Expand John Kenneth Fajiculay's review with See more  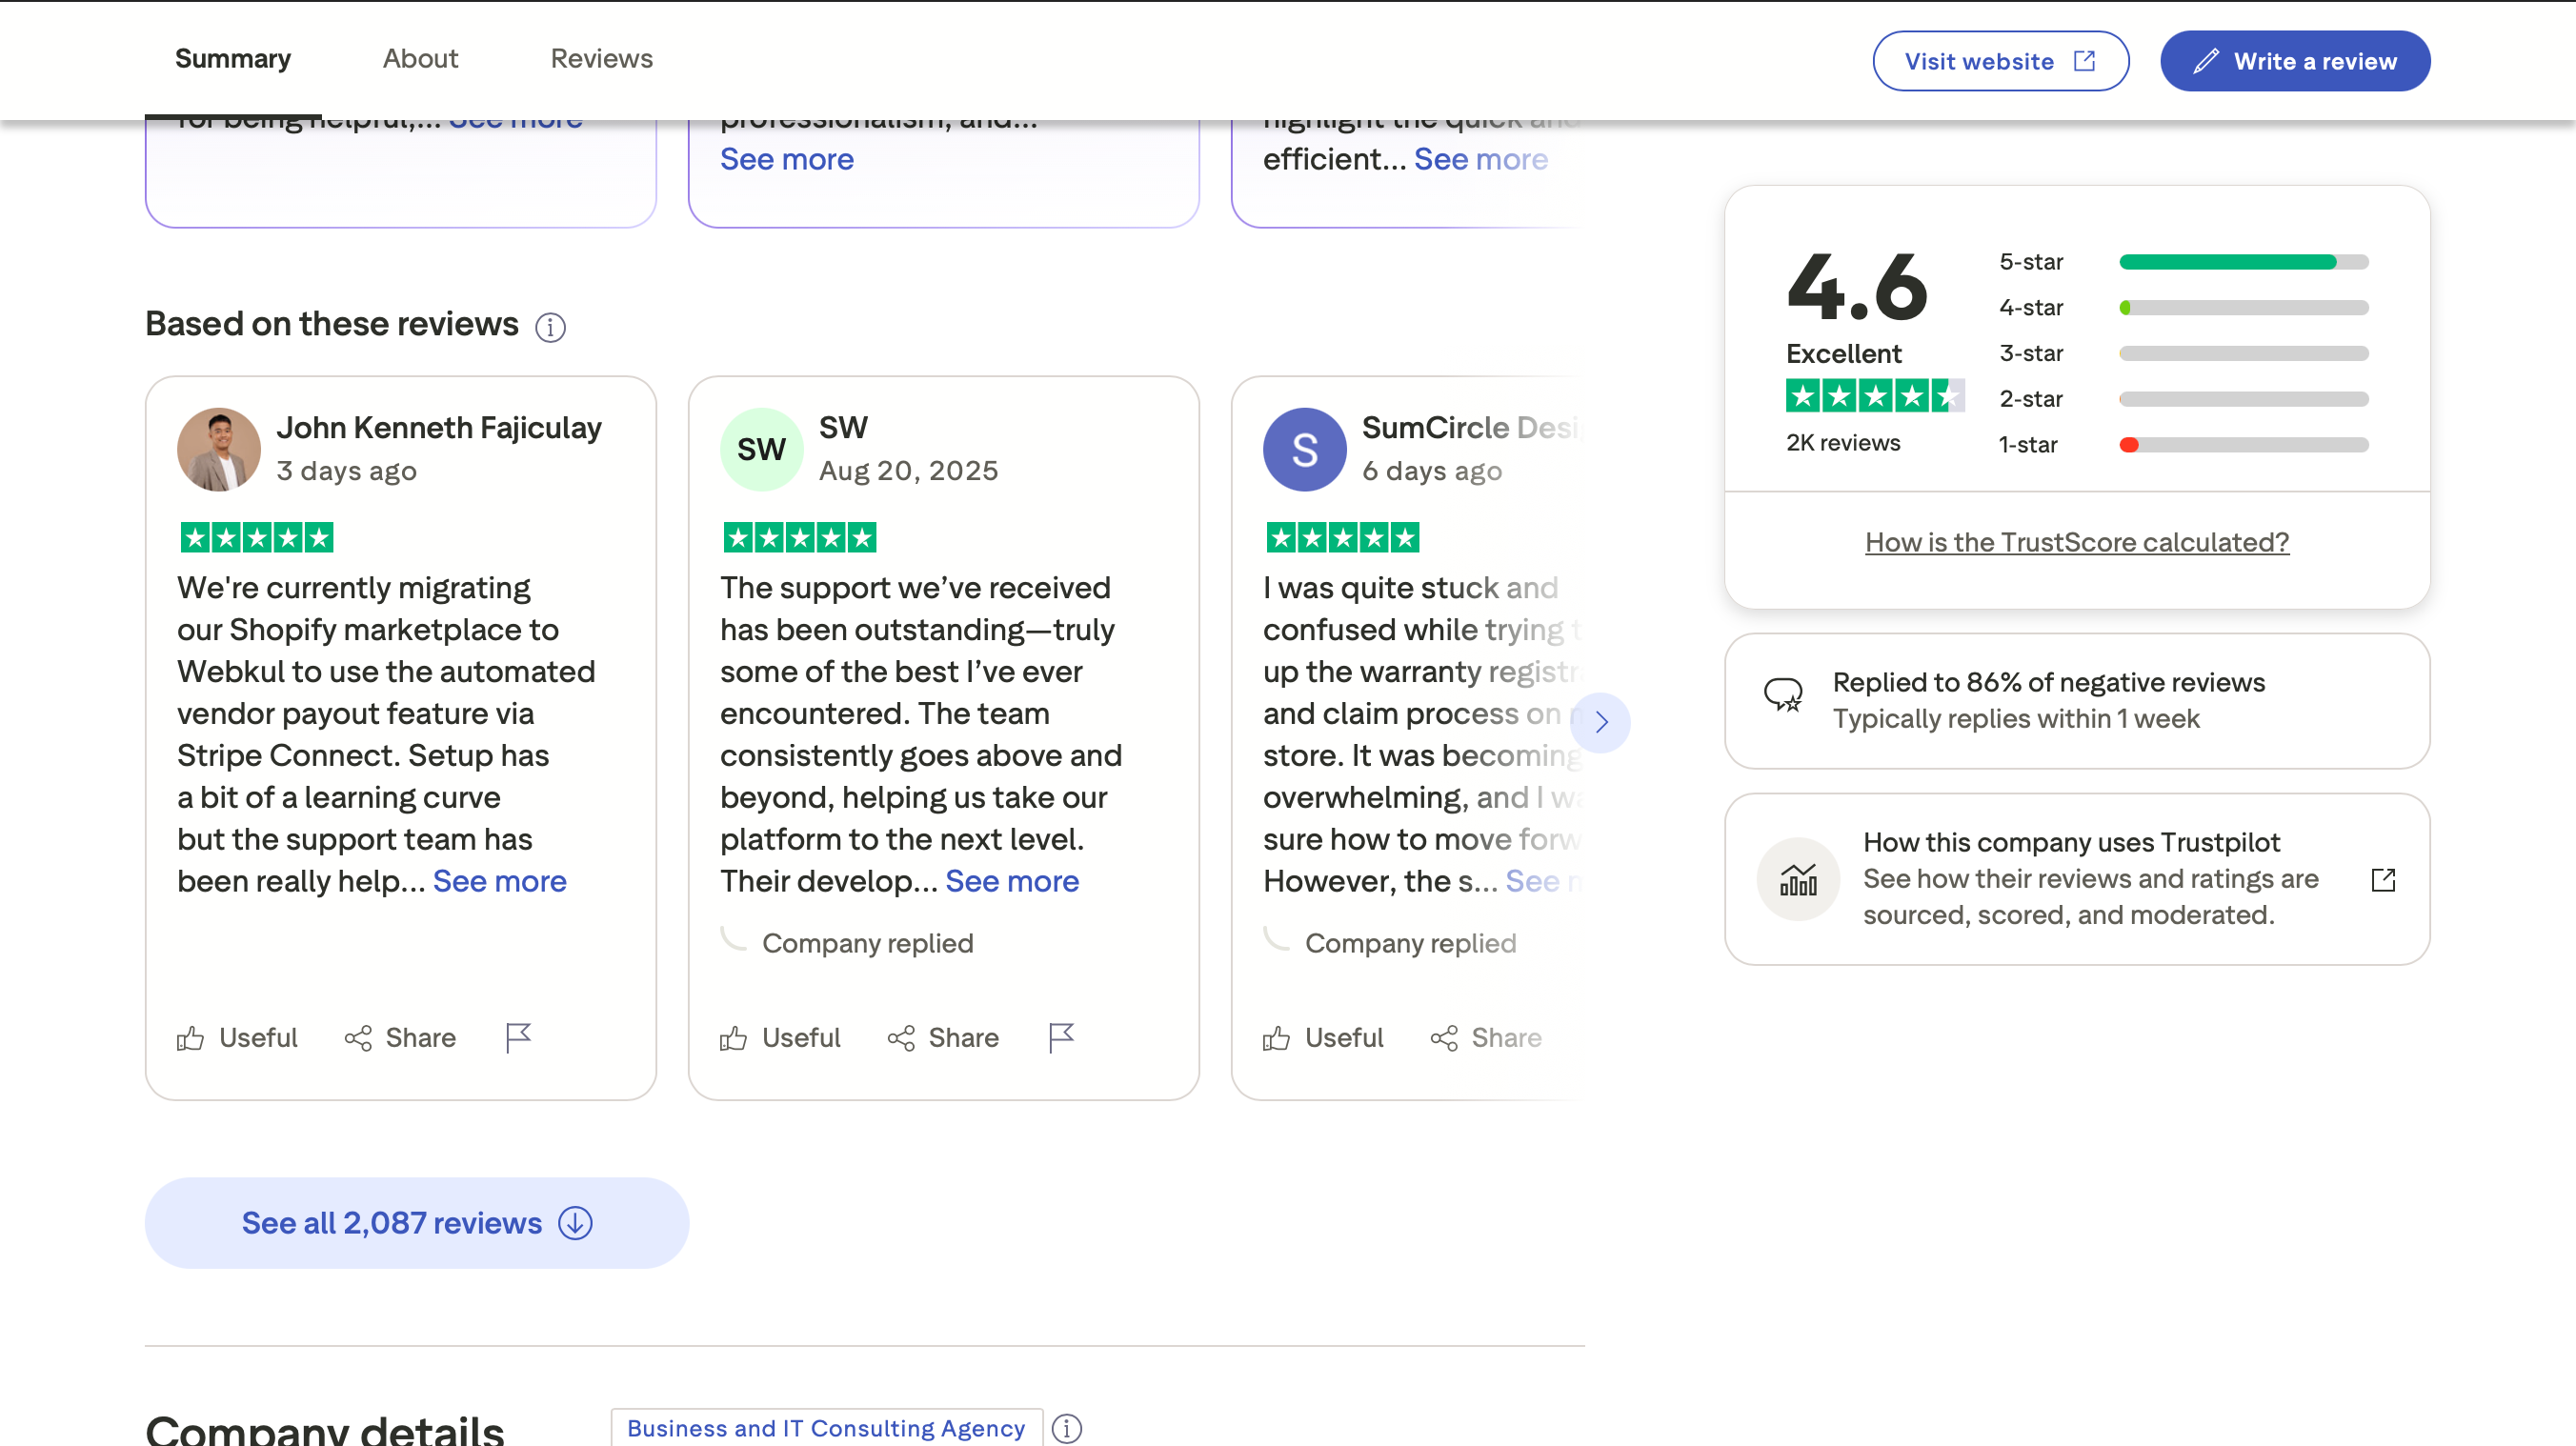point(499,881)
